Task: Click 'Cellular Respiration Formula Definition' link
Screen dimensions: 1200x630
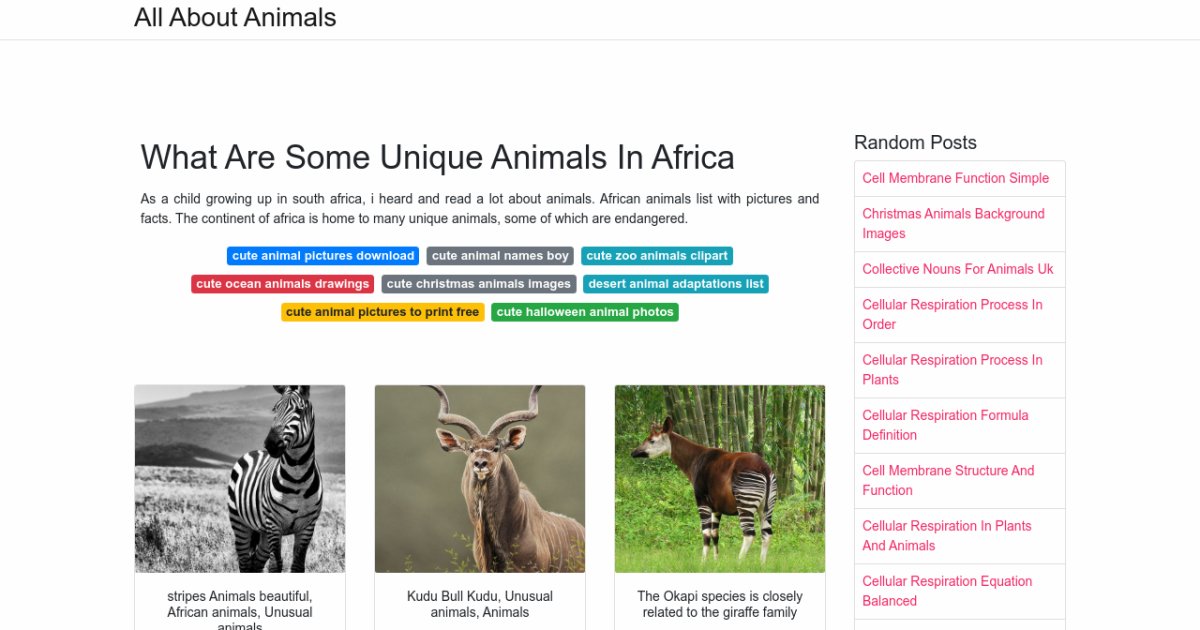Action: coord(945,425)
